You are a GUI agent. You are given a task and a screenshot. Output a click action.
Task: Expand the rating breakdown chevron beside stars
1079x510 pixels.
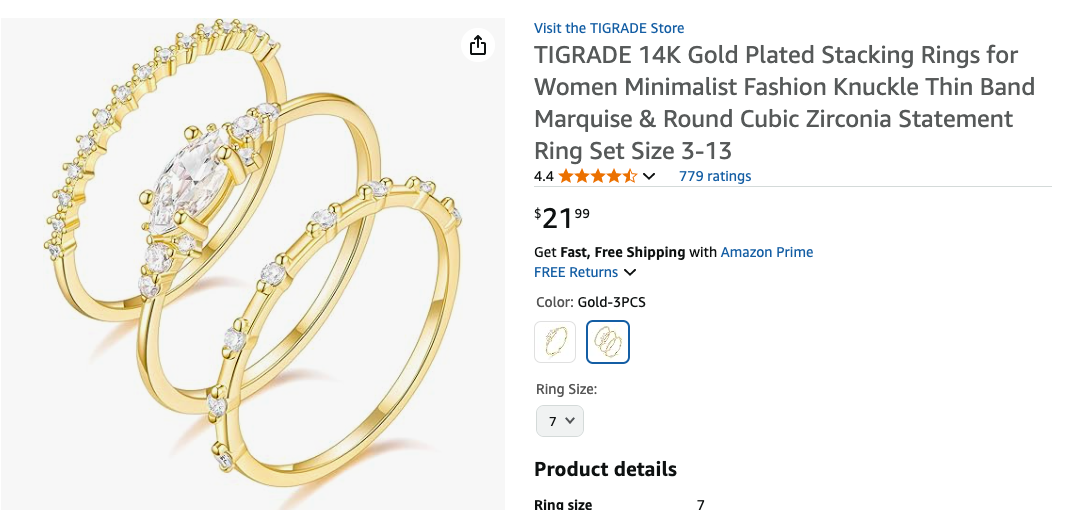(x=649, y=177)
